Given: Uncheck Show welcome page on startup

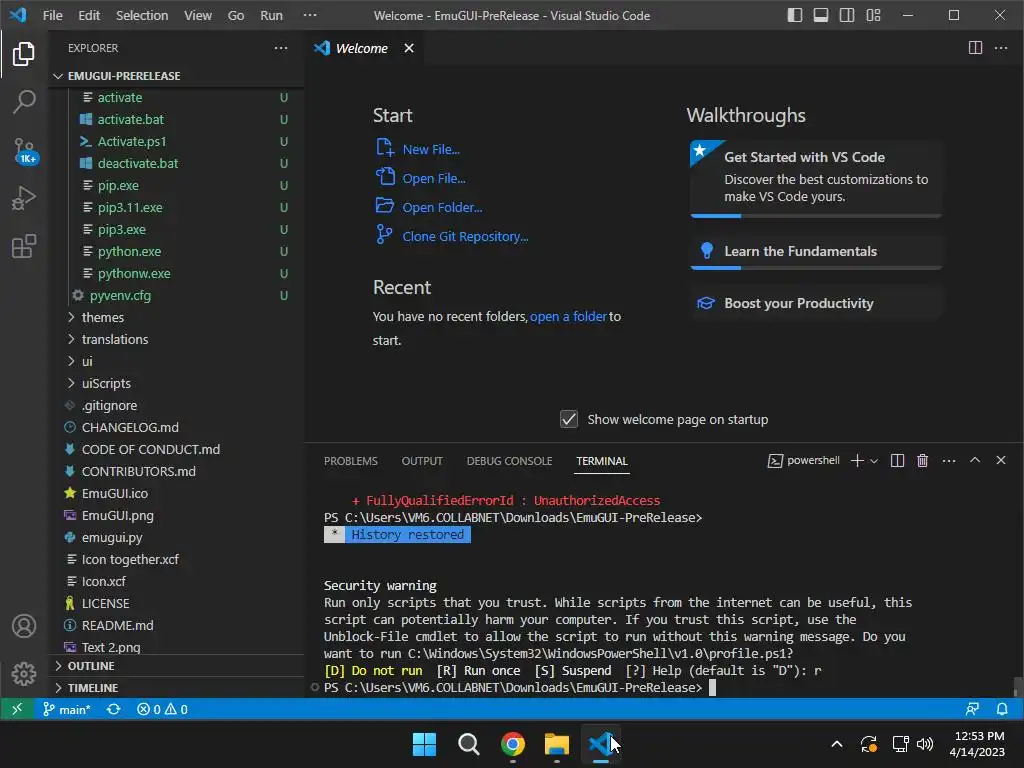Looking at the screenshot, I should point(569,419).
